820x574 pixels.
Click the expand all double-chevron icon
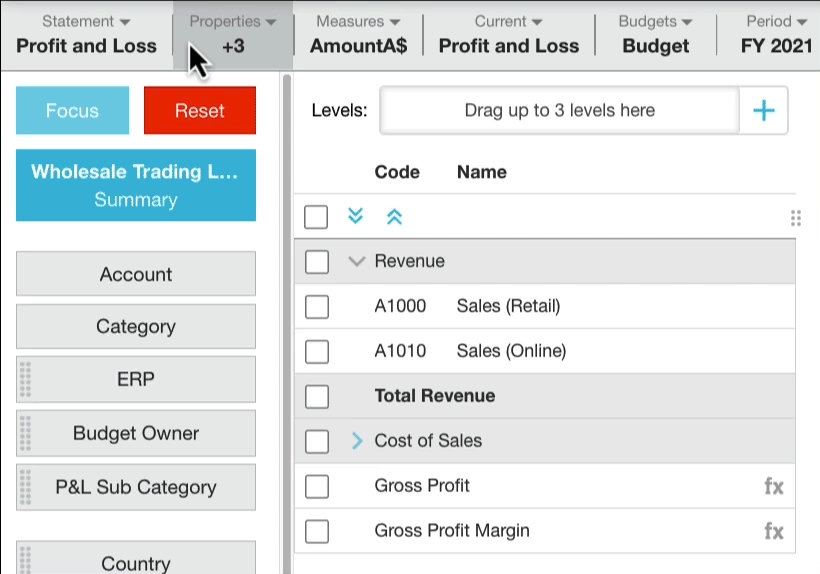[x=355, y=217]
